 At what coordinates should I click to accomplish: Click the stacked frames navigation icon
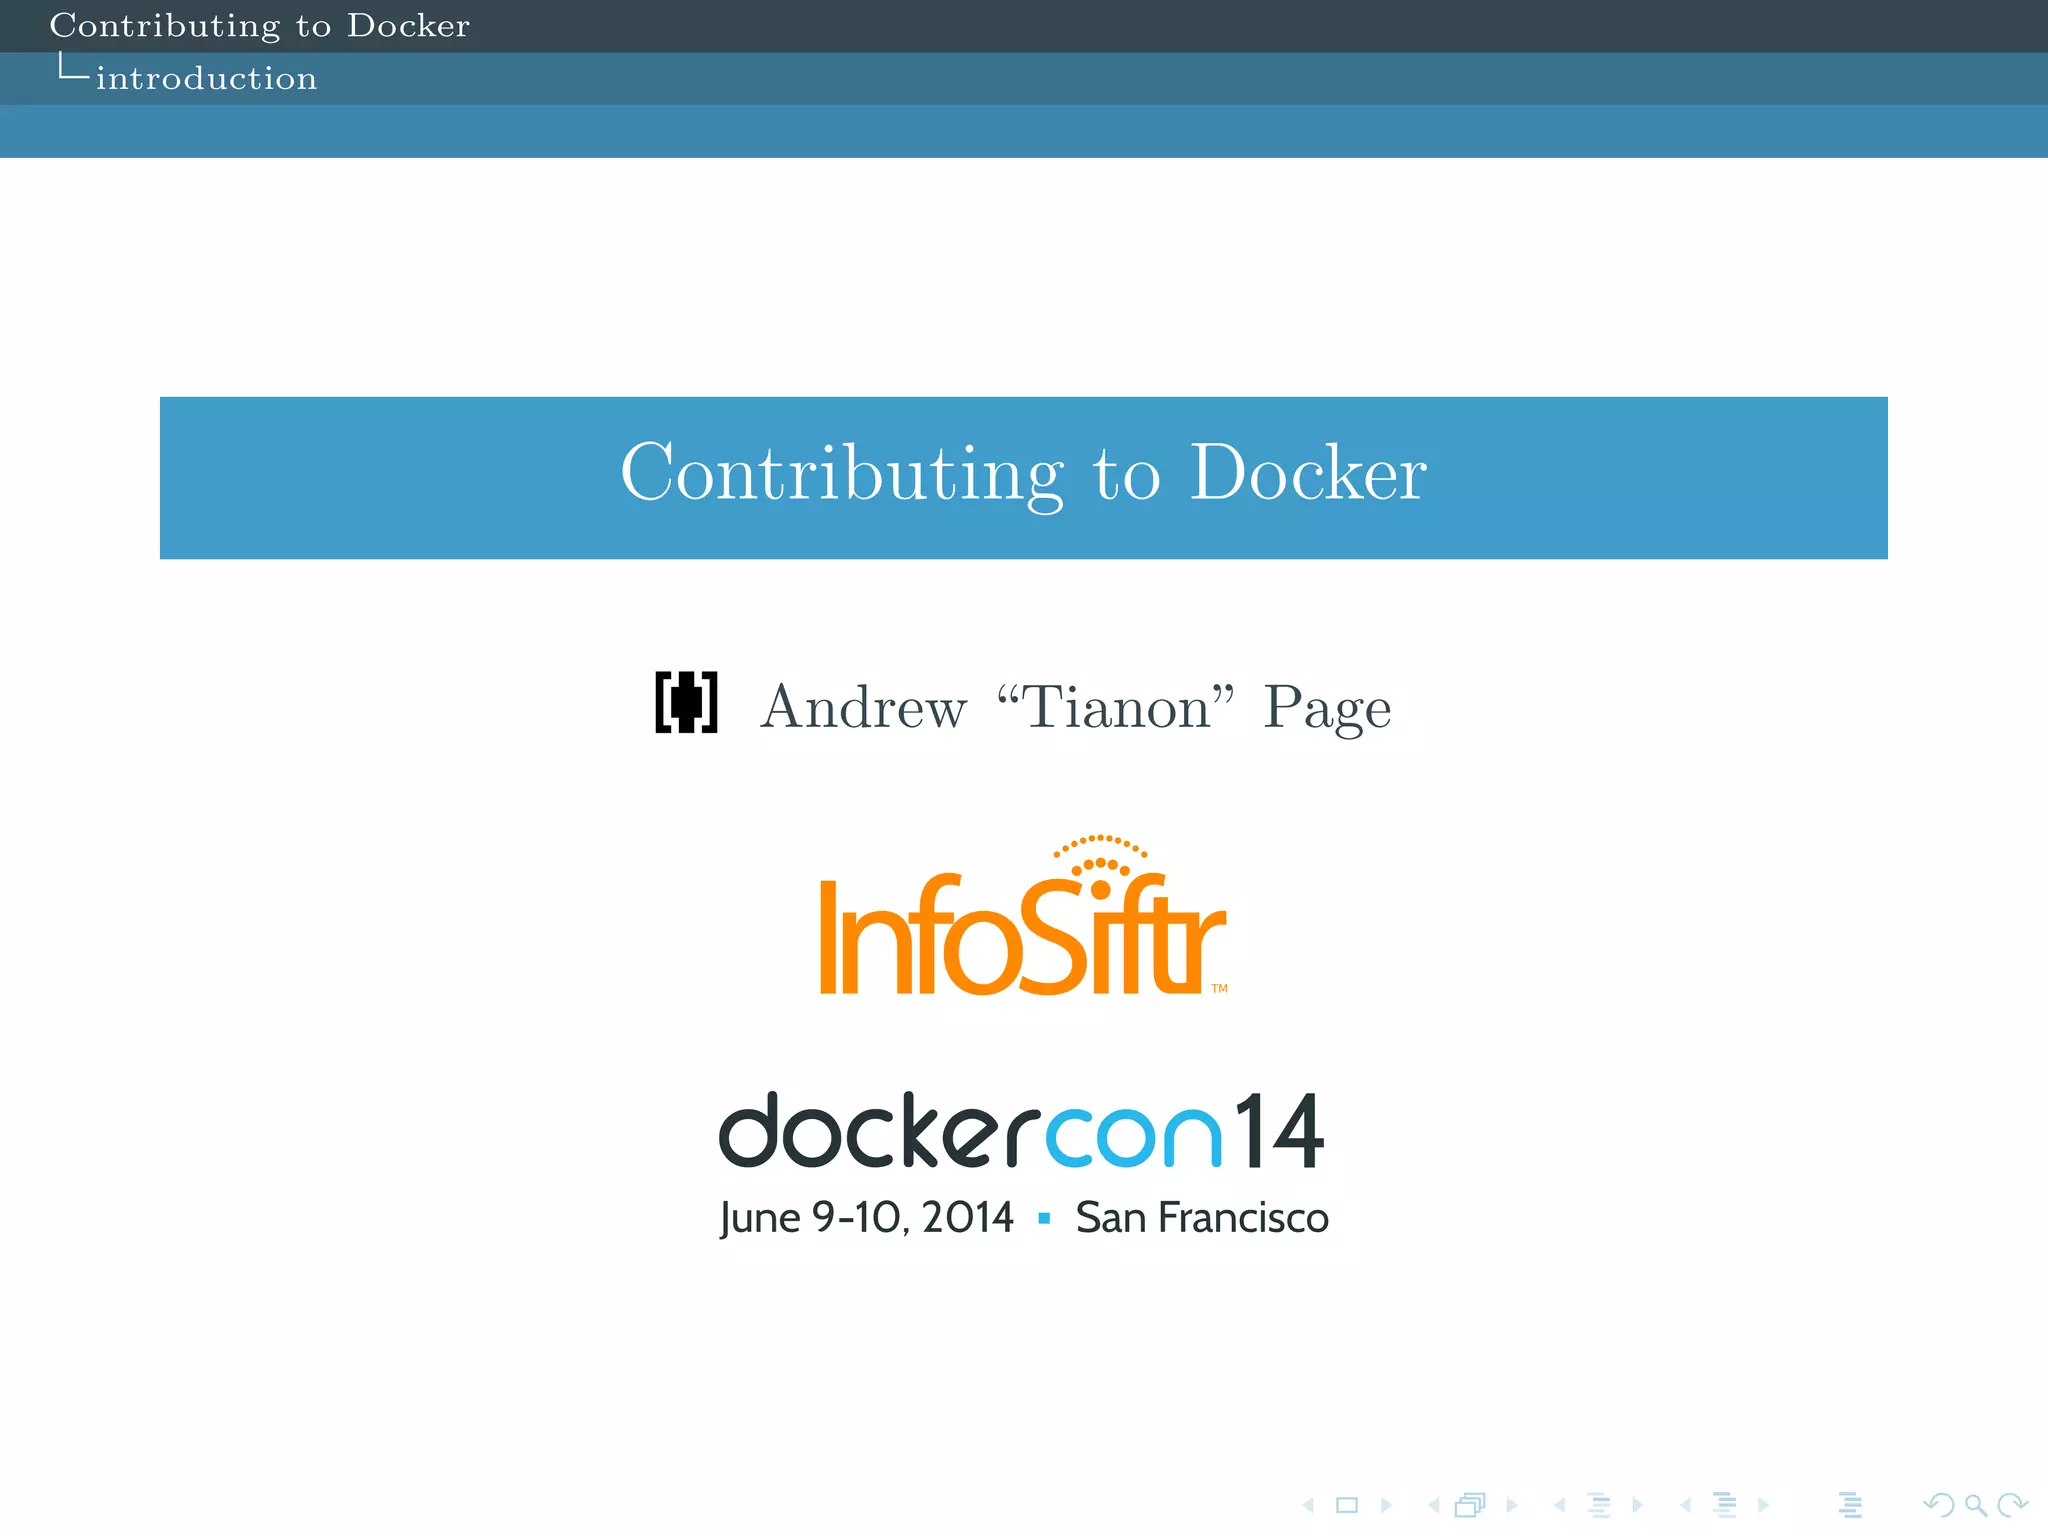(x=1470, y=1505)
